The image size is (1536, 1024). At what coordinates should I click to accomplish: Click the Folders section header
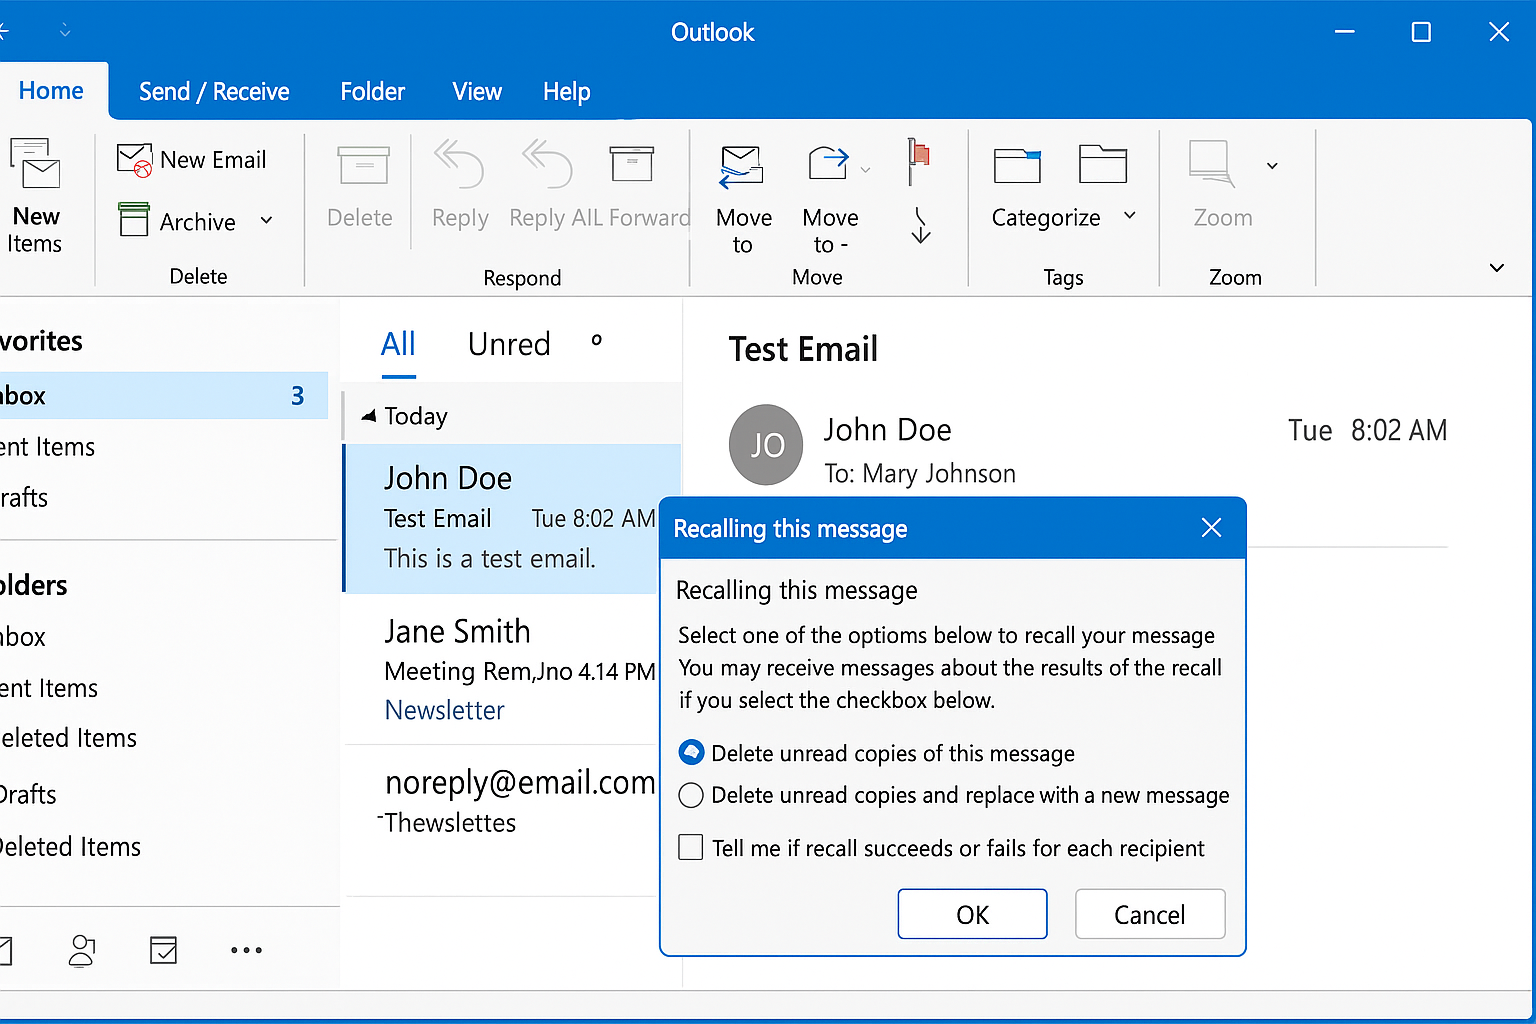34,585
